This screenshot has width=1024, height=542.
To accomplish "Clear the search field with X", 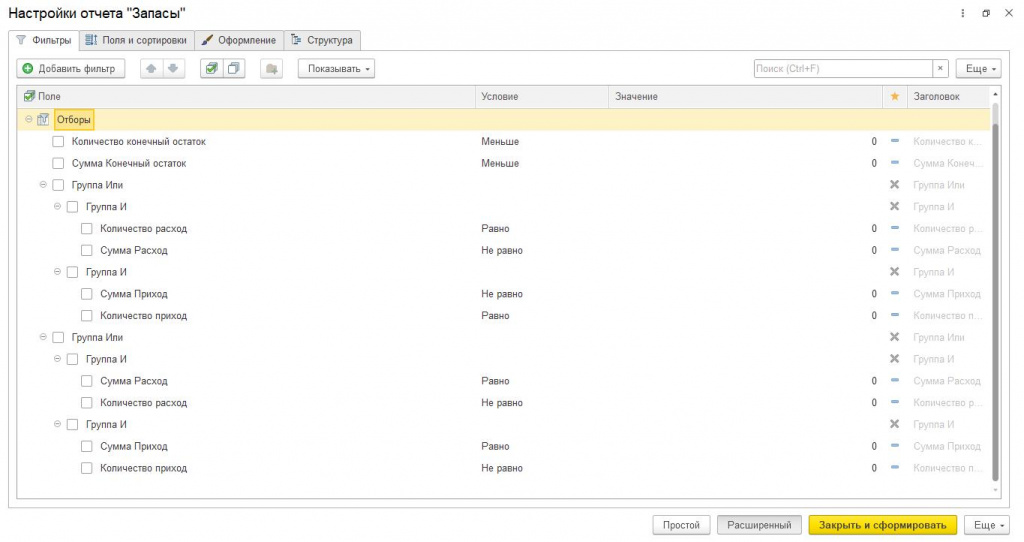I will [940, 69].
